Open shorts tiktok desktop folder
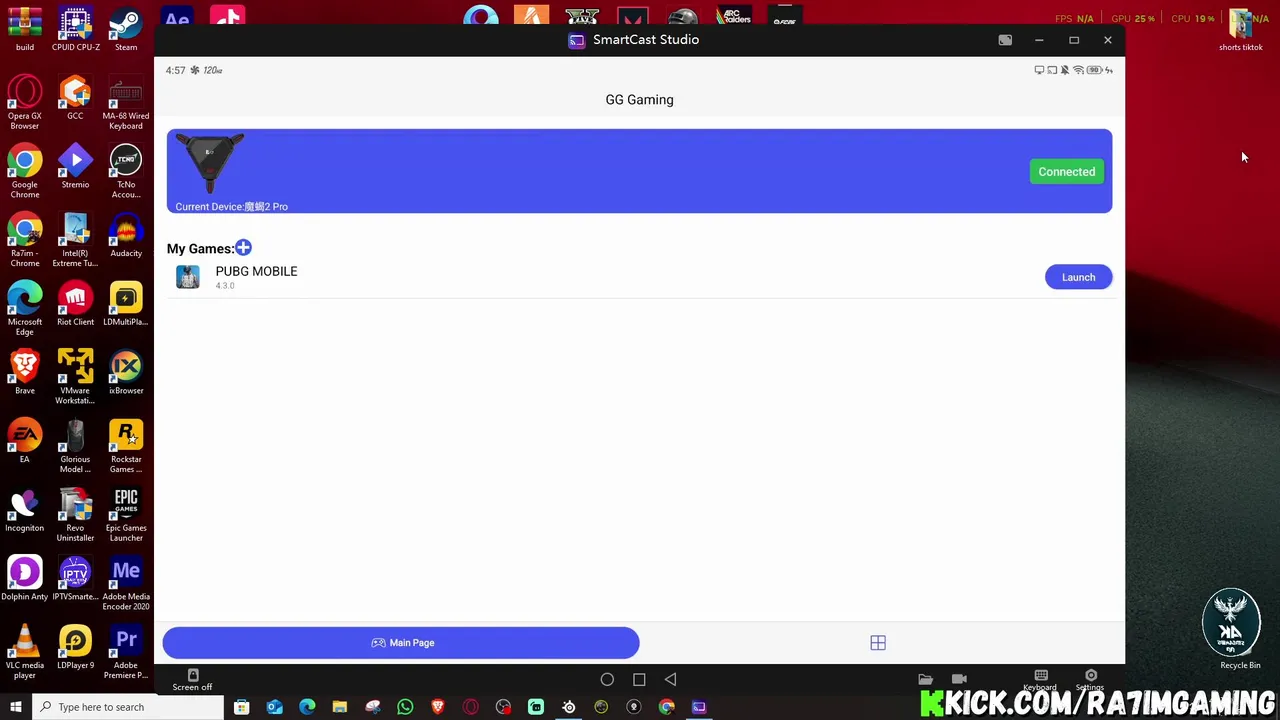Viewport: 1280px width, 720px height. 1240,29
